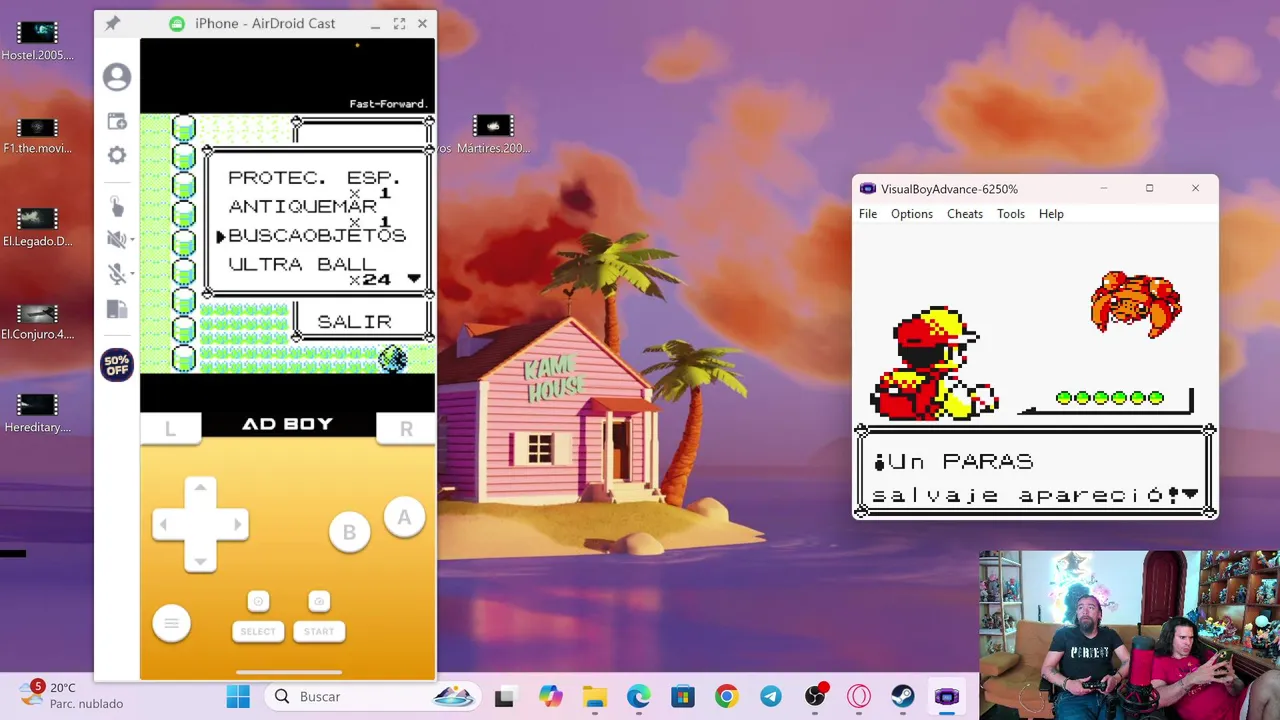Open Microsoft Edge from the taskbar
The image size is (1280, 720).
pyautogui.click(x=639, y=697)
